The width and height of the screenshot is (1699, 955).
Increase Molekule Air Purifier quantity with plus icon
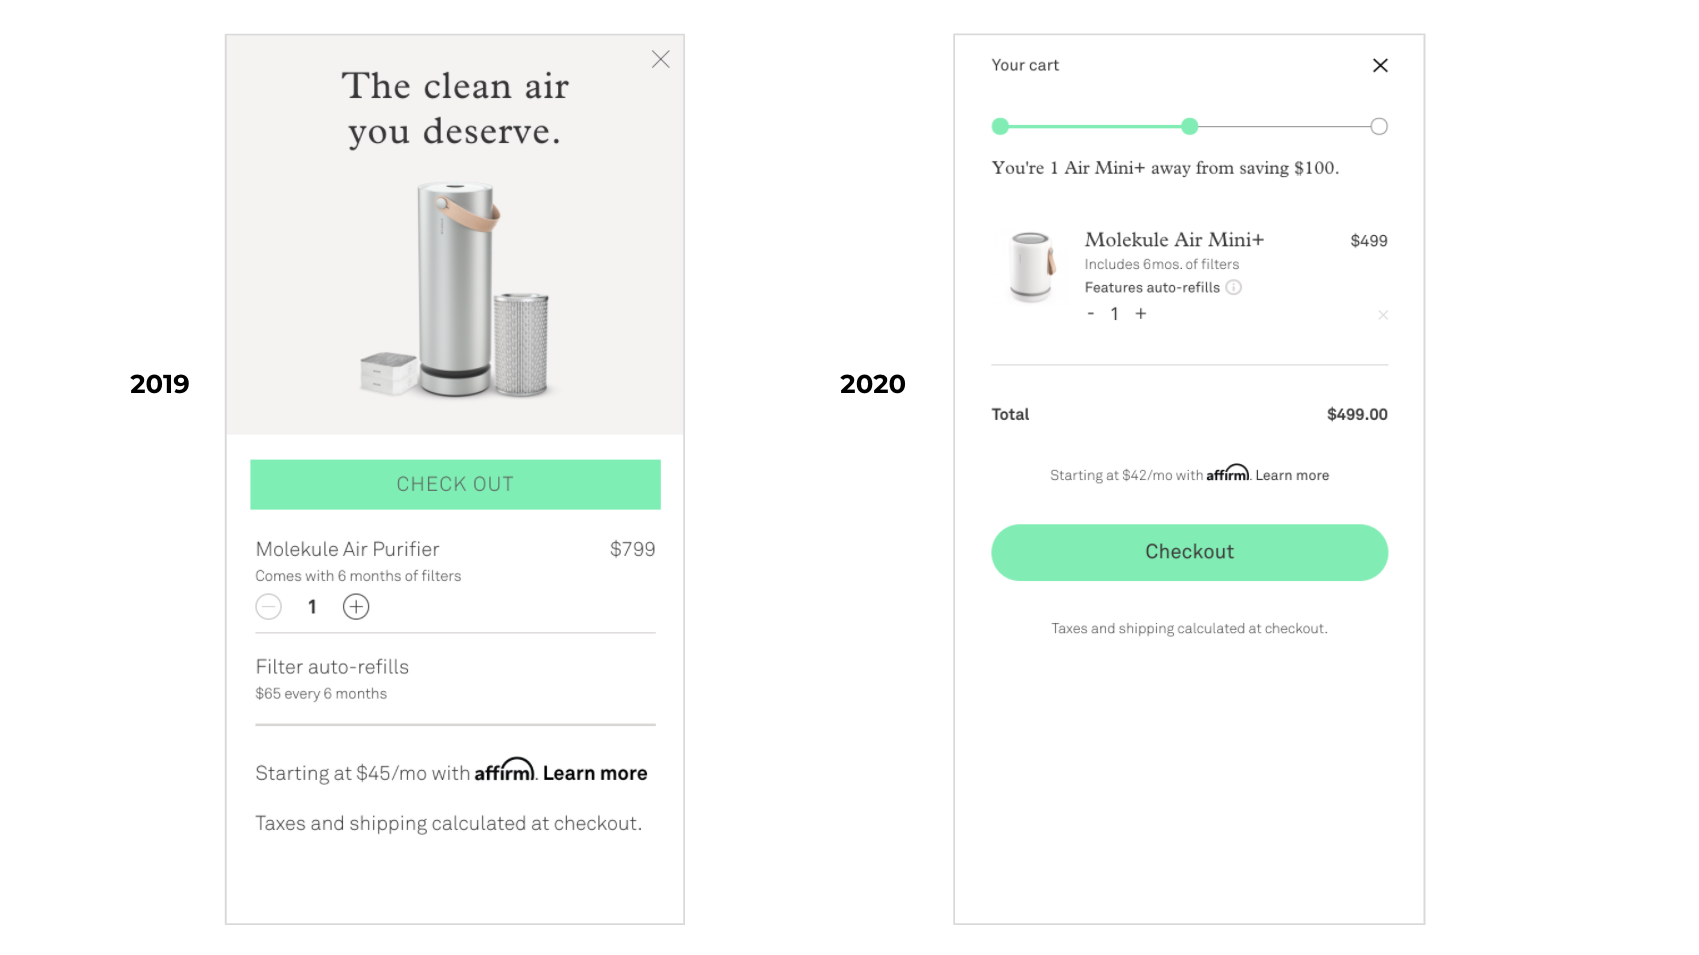tap(356, 606)
